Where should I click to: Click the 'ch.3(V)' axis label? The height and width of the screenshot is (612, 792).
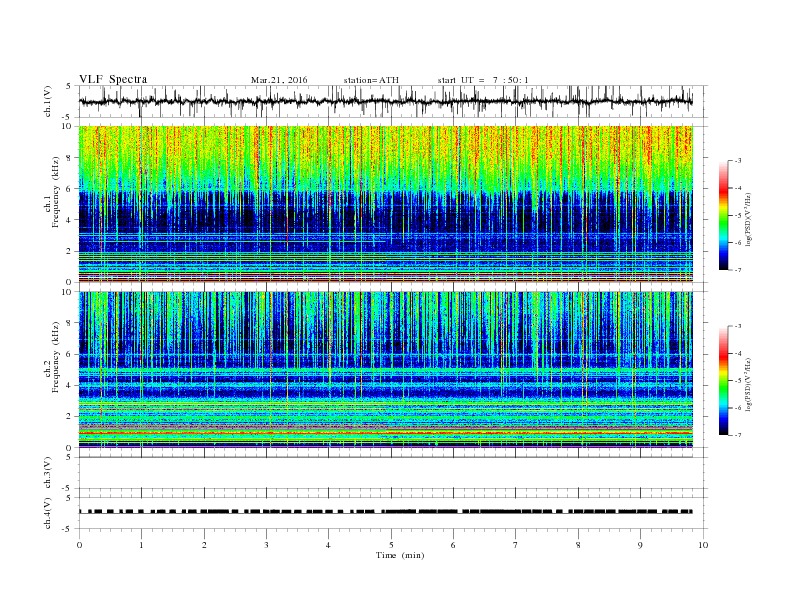click(48, 473)
